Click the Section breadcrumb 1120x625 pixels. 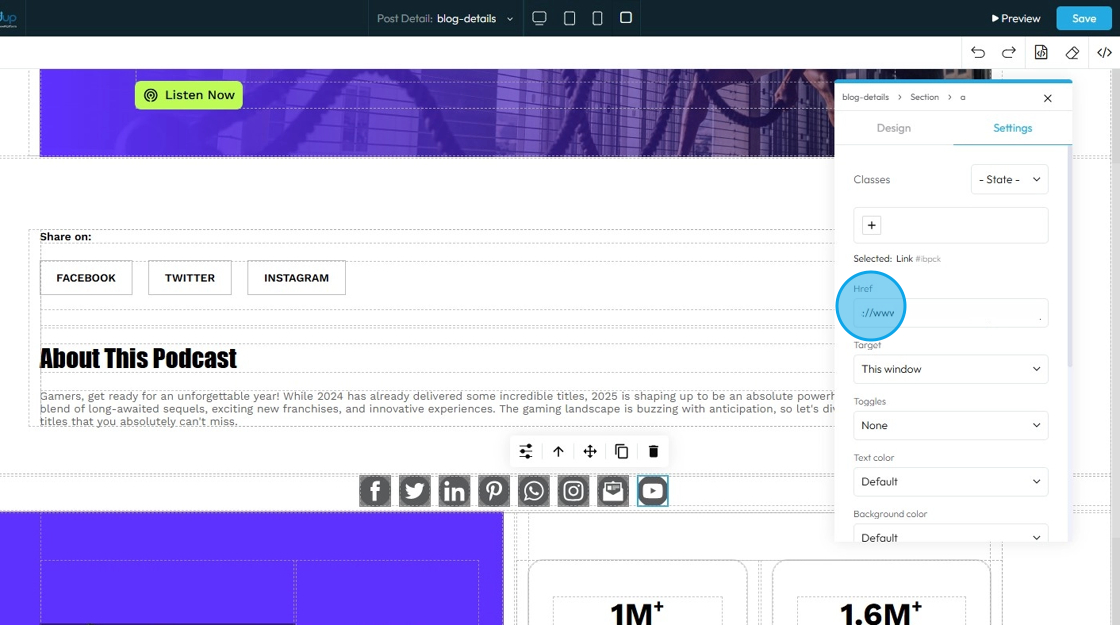click(x=924, y=97)
